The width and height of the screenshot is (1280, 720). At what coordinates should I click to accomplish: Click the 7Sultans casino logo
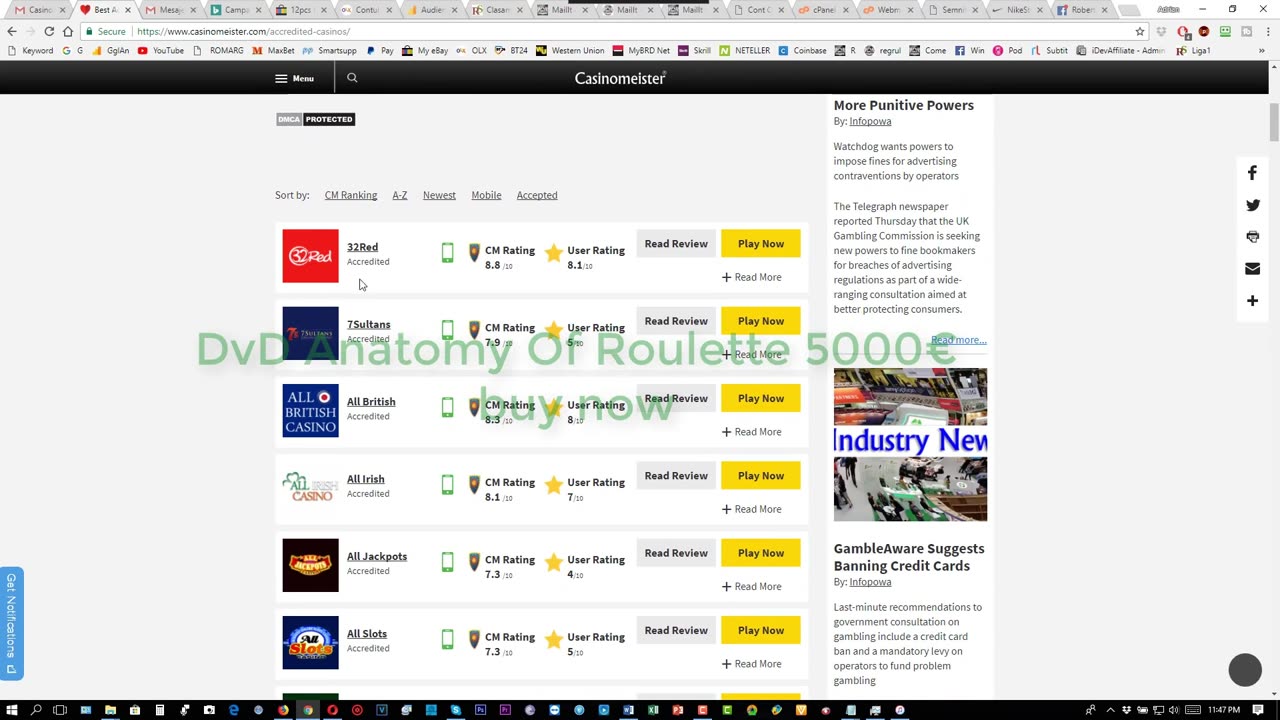point(310,334)
